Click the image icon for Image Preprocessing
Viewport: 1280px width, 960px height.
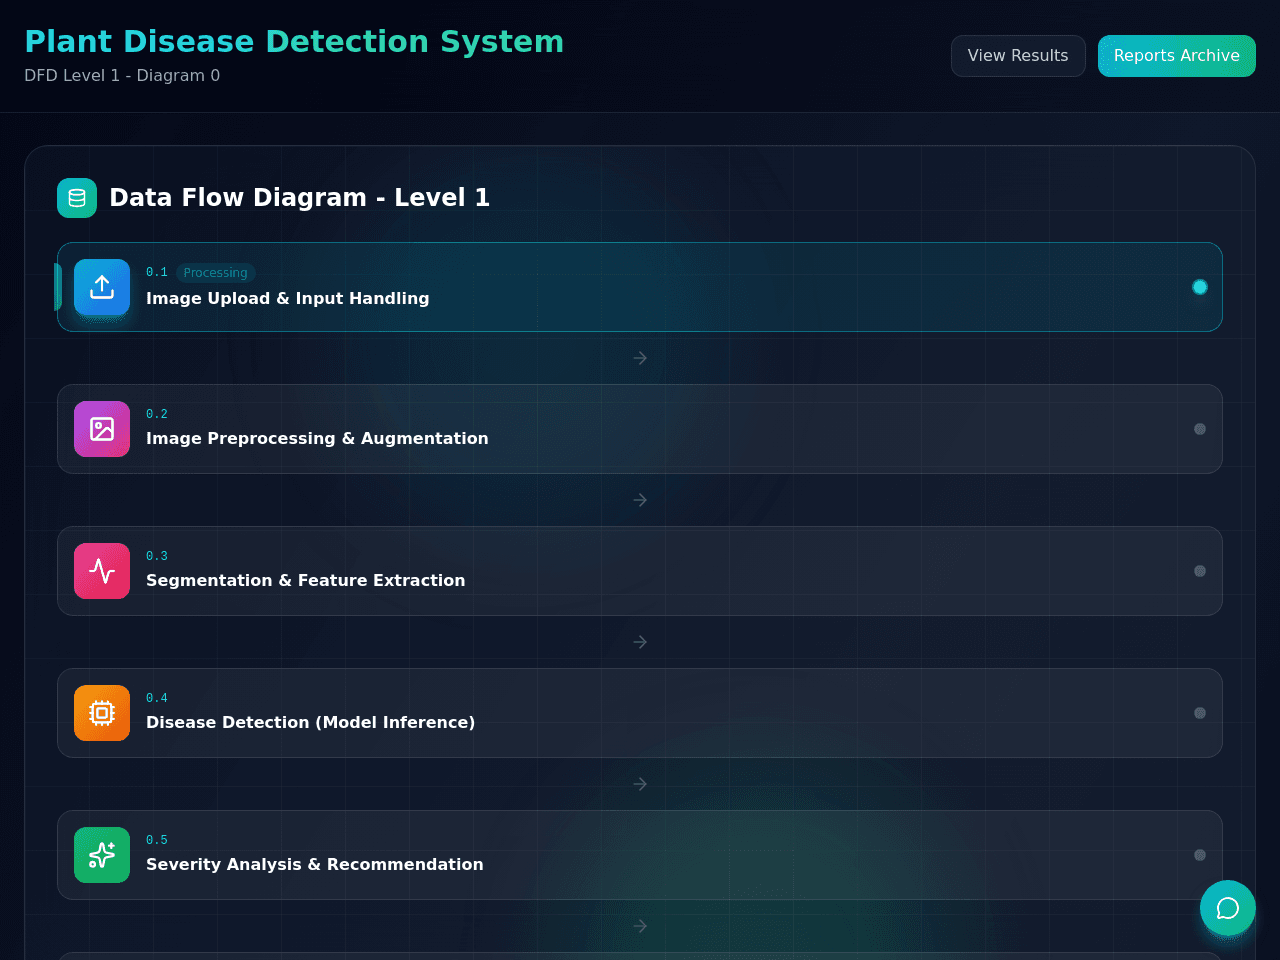point(102,429)
